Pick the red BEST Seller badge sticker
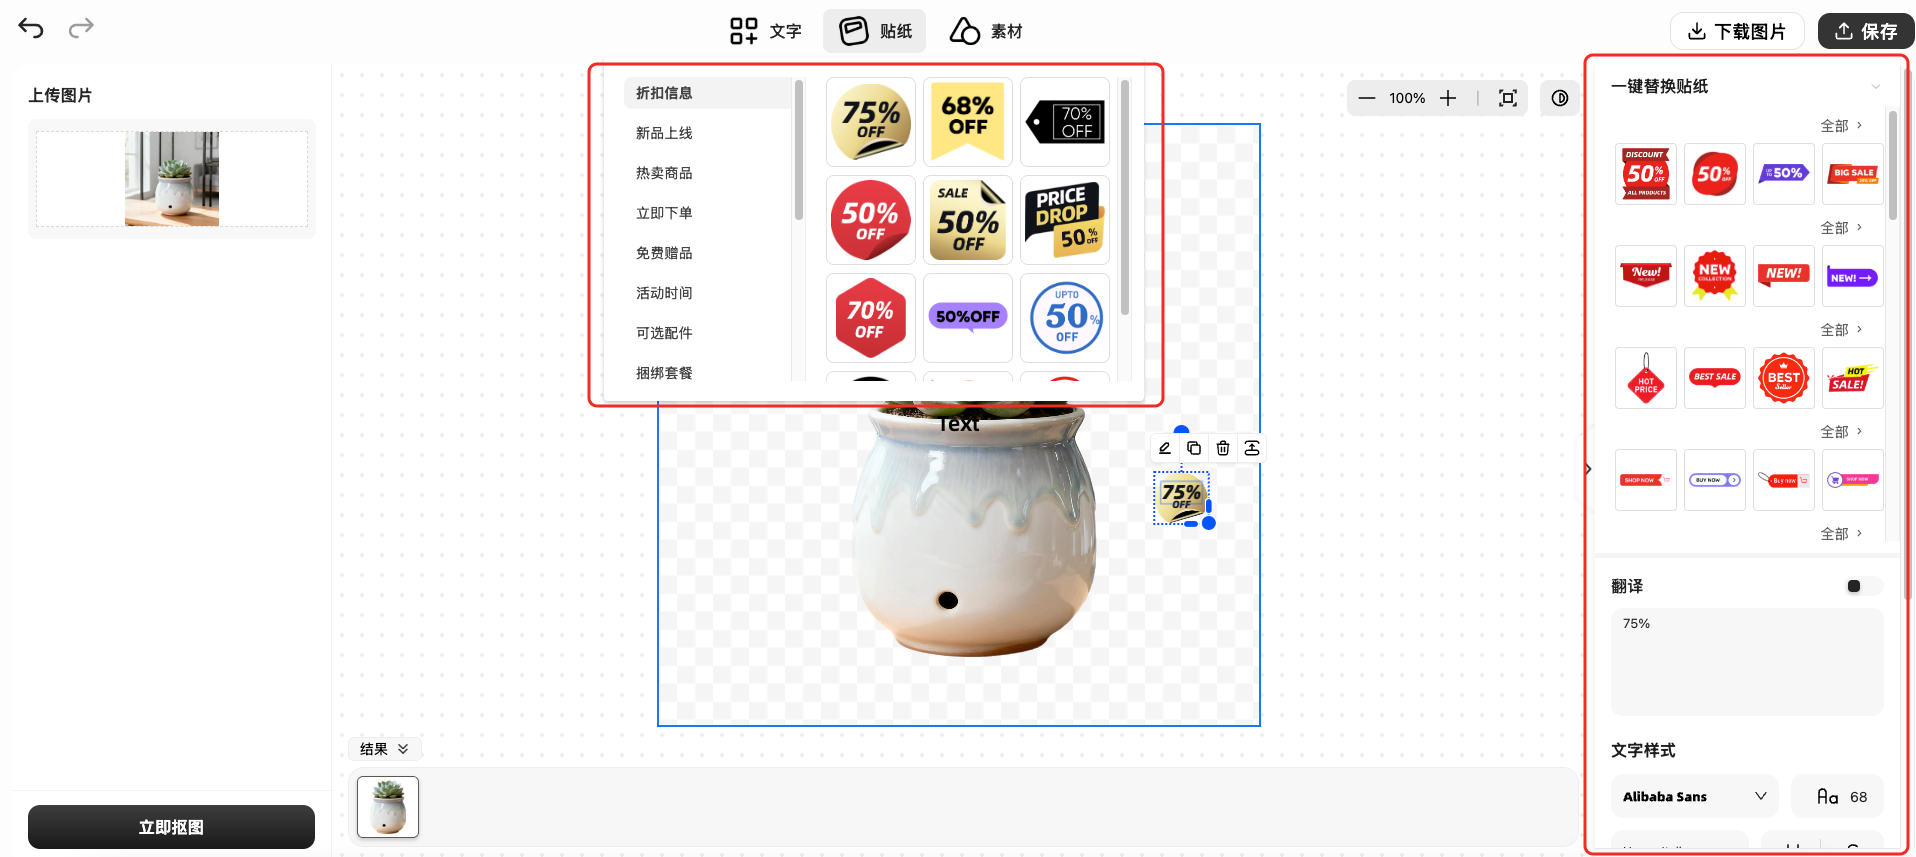Image resolution: width=1916 pixels, height=857 pixels. pos(1783,378)
